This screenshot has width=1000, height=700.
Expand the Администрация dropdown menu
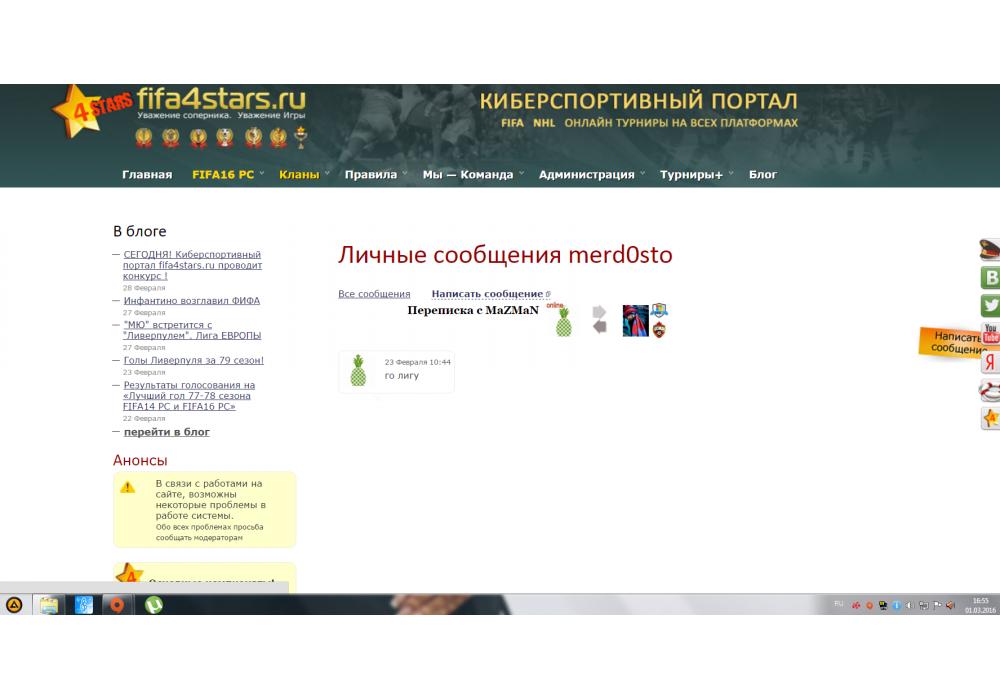pyautogui.click(x=586, y=174)
